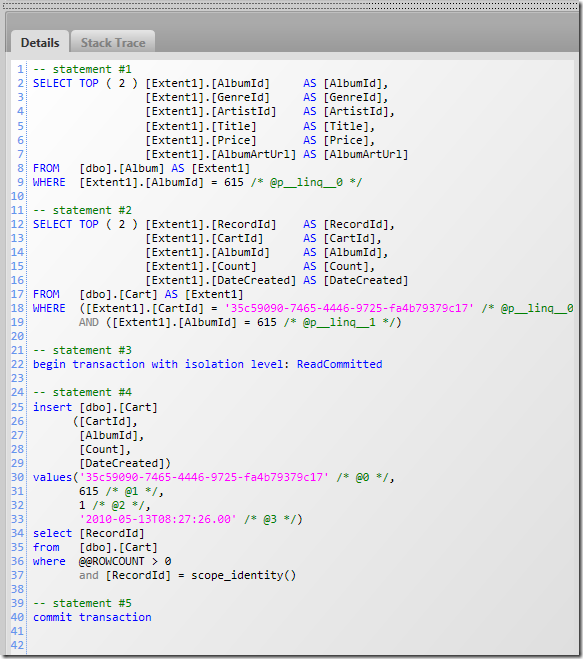Click the 'commit transaction' line
This screenshot has height=659, width=583.
click(x=92, y=617)
